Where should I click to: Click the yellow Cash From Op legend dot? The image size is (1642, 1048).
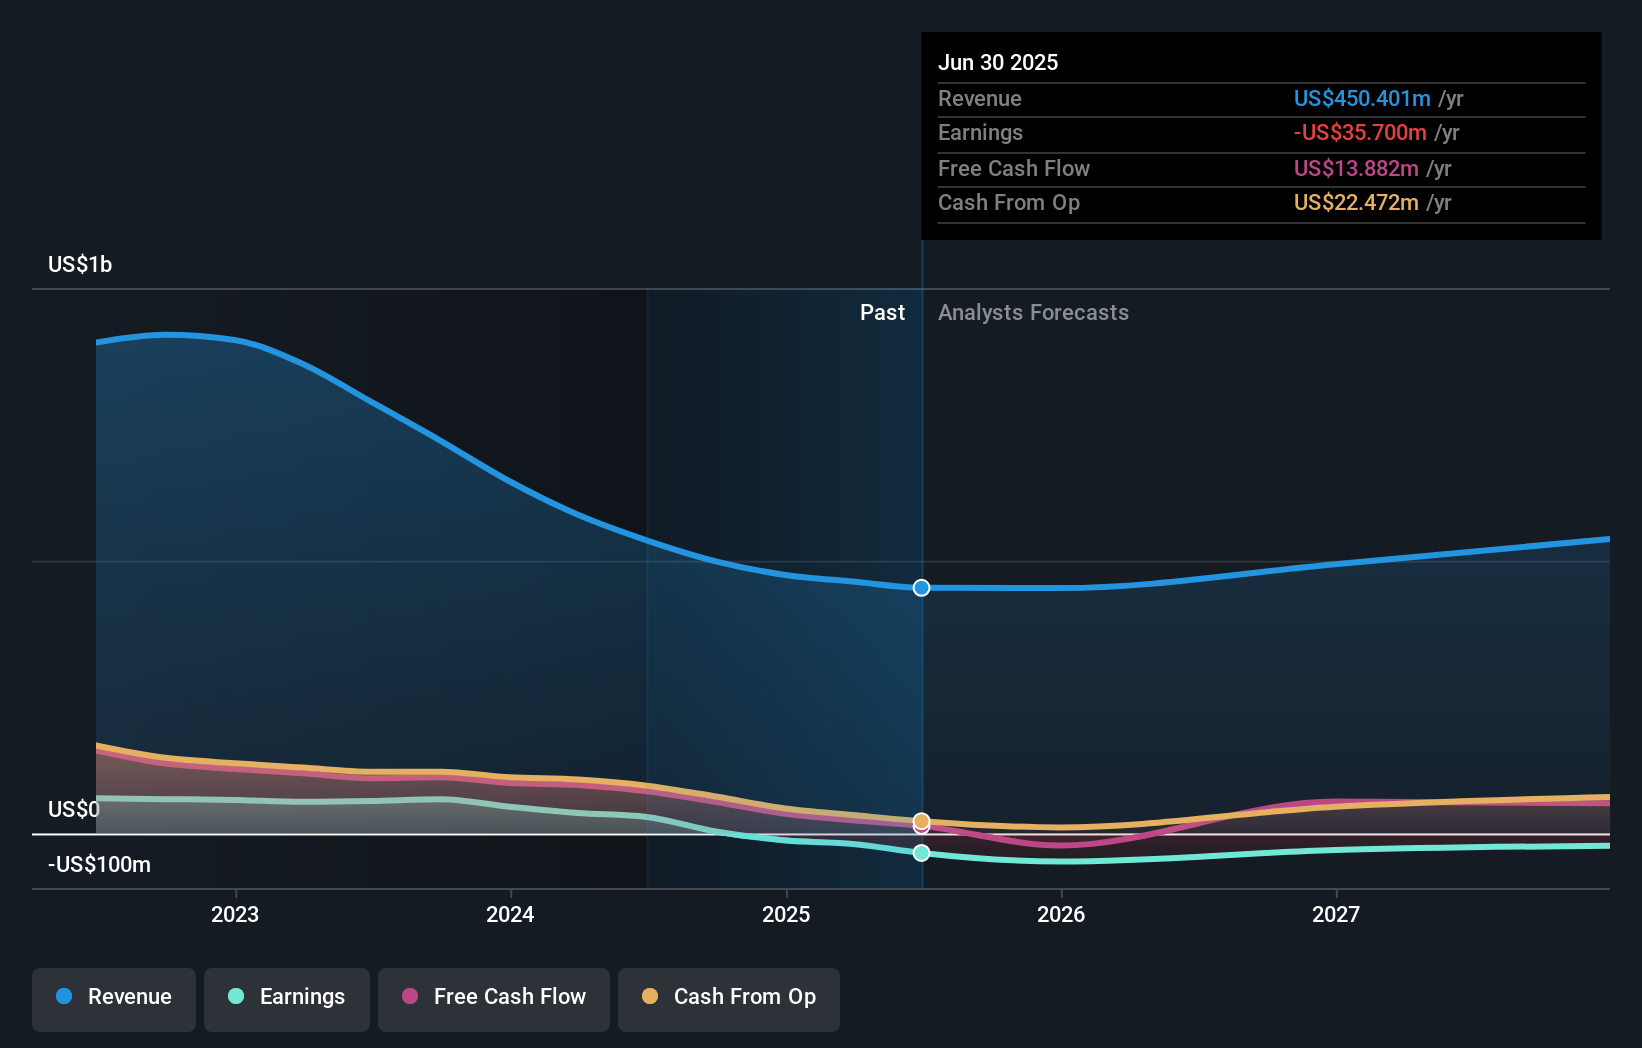coord(650,997)
